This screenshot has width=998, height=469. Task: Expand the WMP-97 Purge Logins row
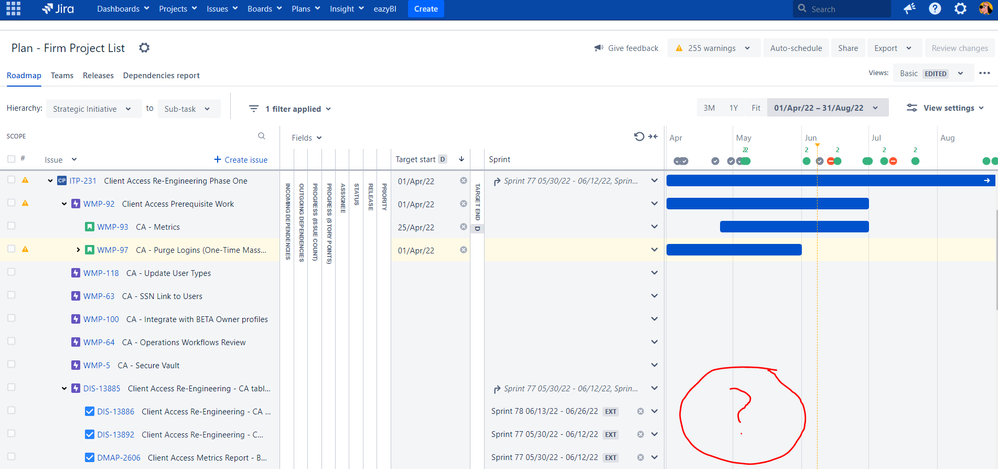coord(78,250)
